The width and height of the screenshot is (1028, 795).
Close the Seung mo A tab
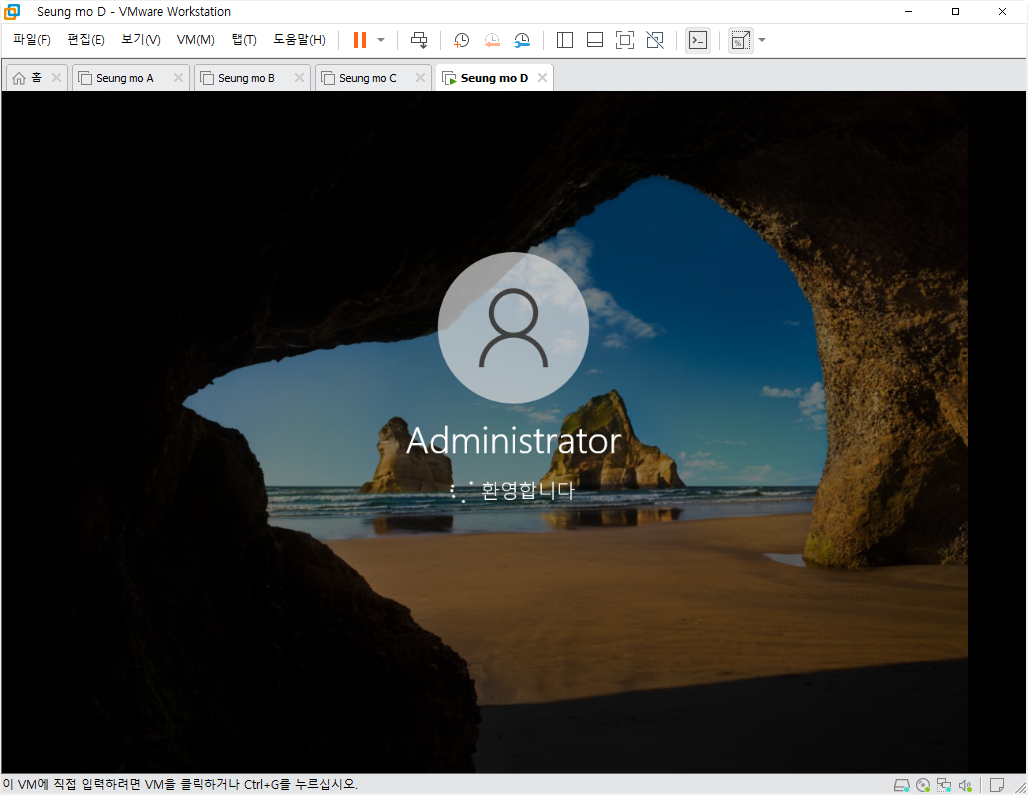click(178, 77)
